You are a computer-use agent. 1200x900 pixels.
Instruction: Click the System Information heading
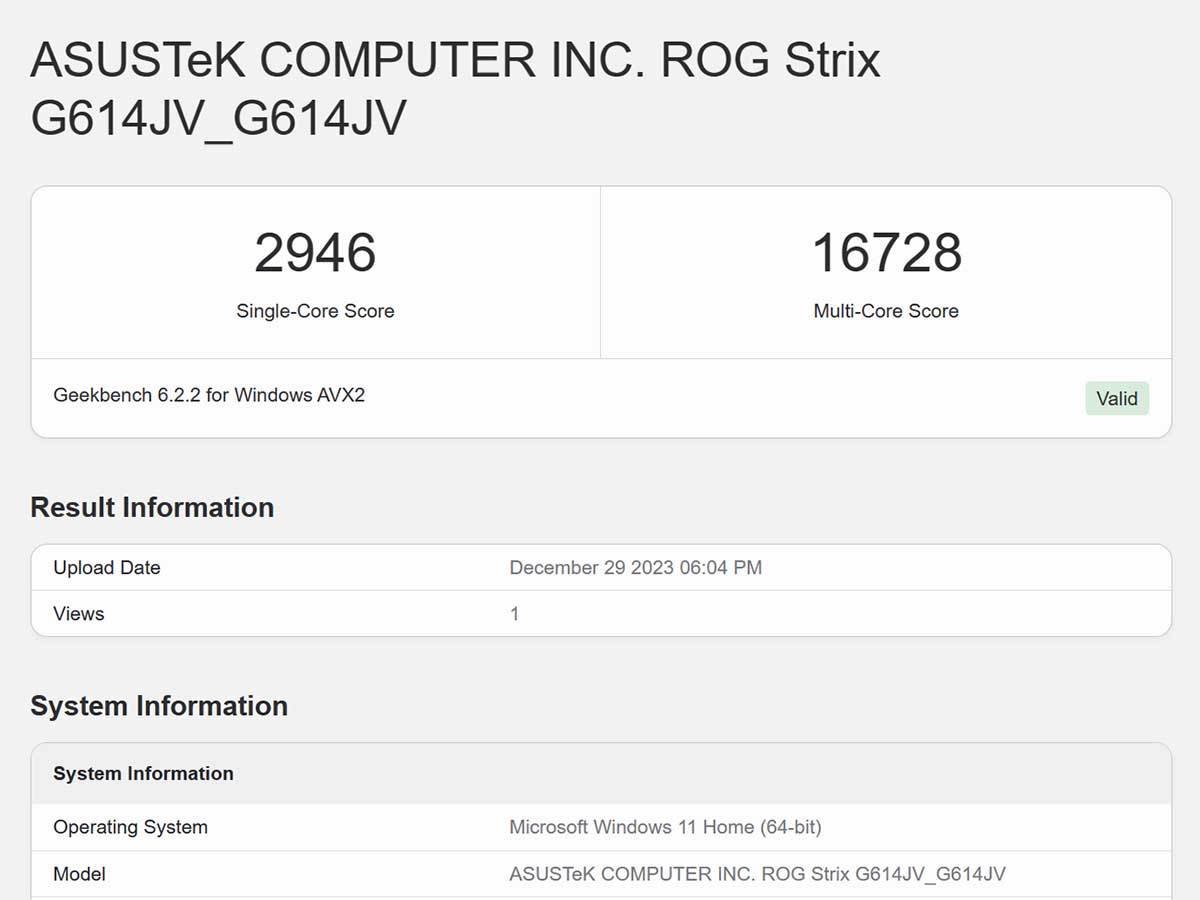(x=159, y=705)
